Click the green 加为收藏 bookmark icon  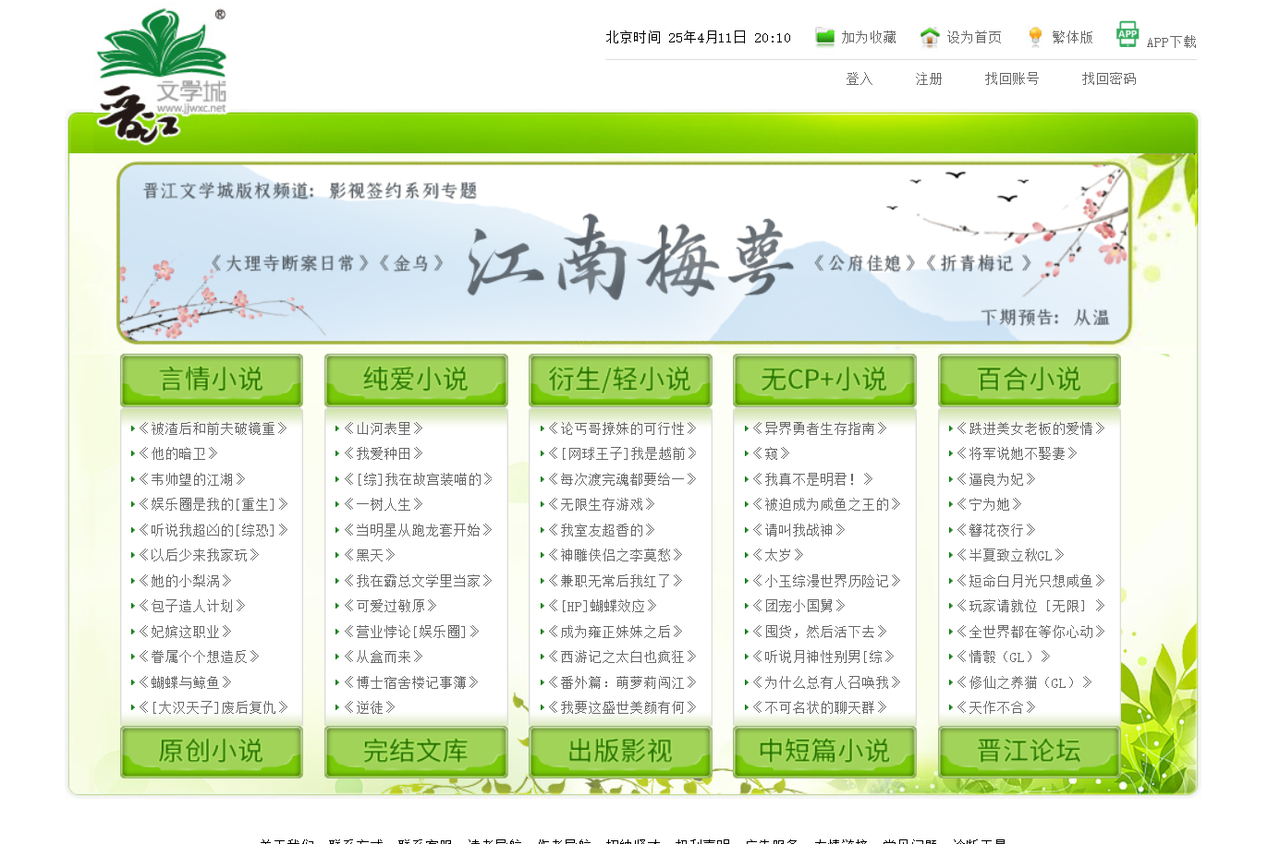click(x=825, y=37)
